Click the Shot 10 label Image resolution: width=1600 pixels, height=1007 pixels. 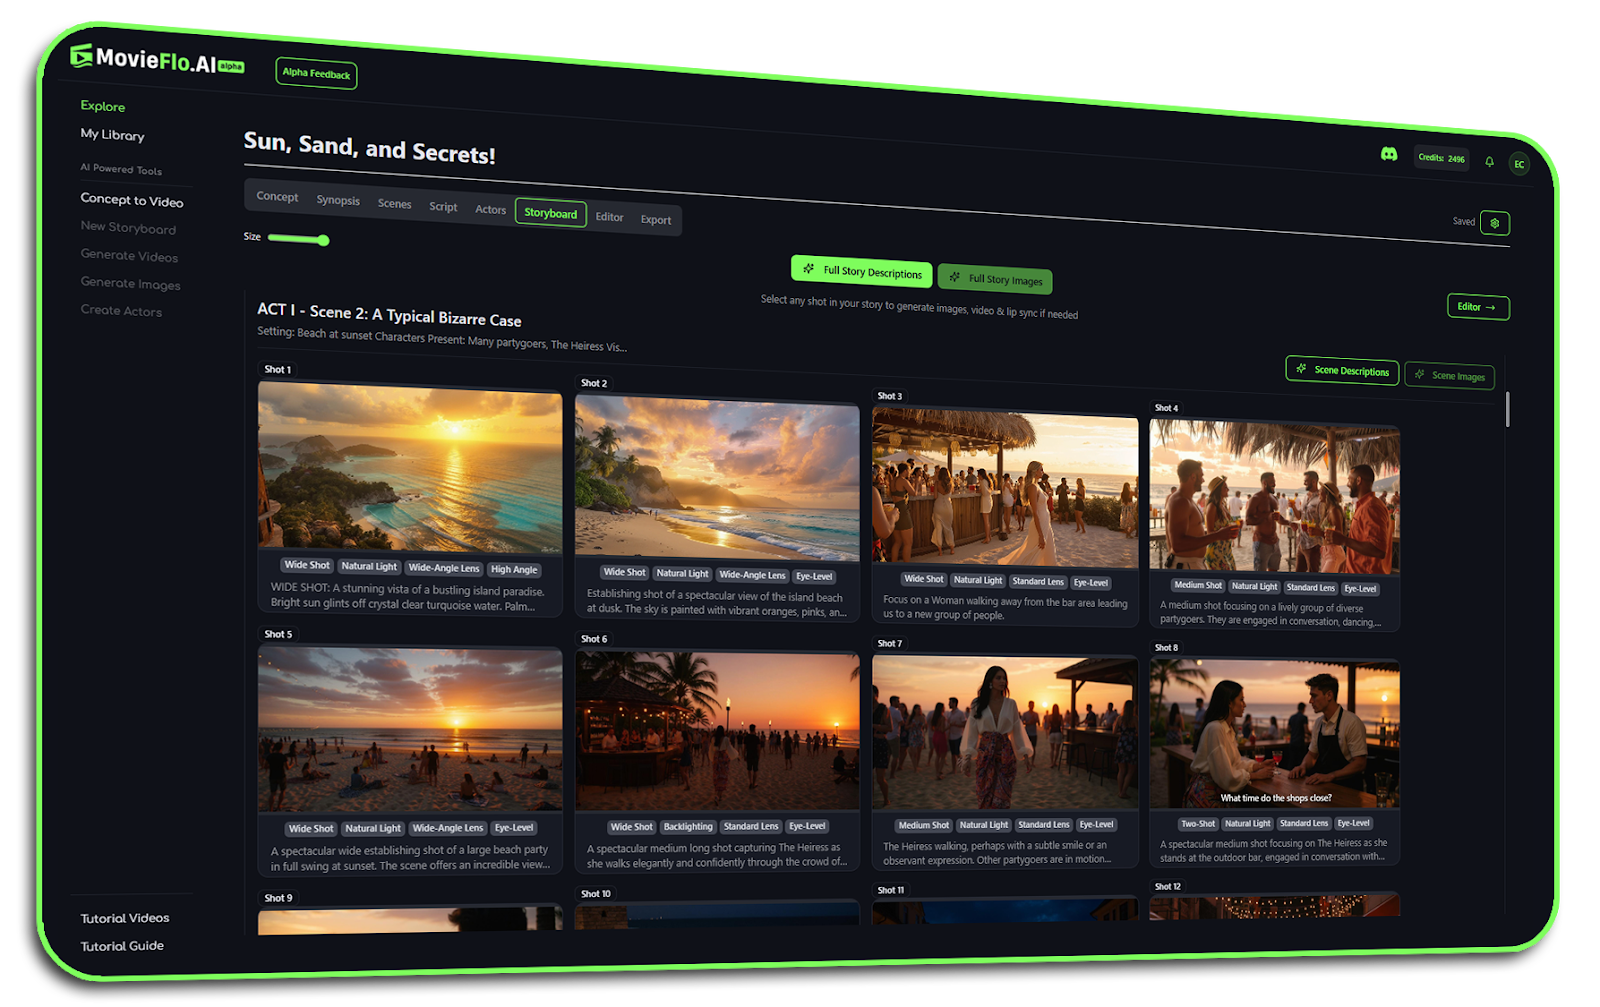click(x=596, y=893)
